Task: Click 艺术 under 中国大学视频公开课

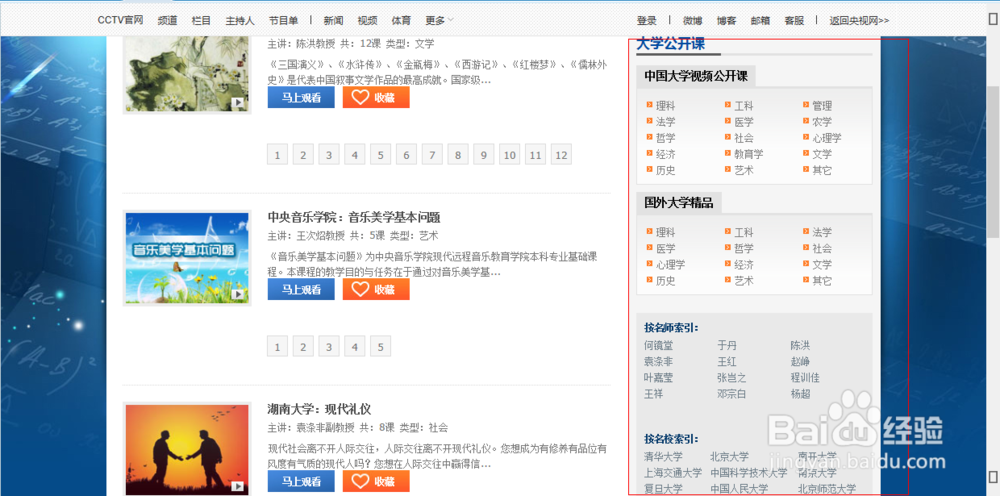Action: click(x=744, y=170)
